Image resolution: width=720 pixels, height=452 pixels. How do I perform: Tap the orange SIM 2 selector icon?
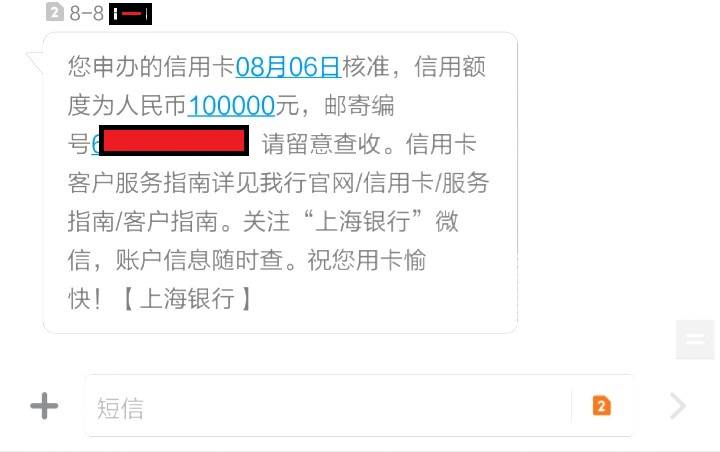point(602,406)
